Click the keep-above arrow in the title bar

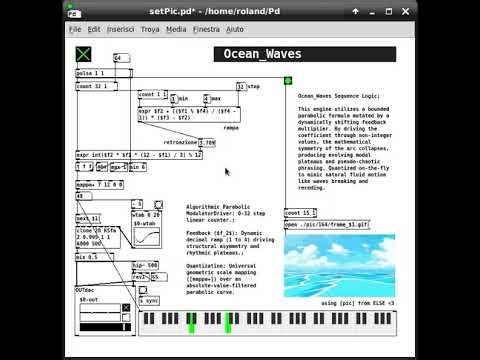356,12
